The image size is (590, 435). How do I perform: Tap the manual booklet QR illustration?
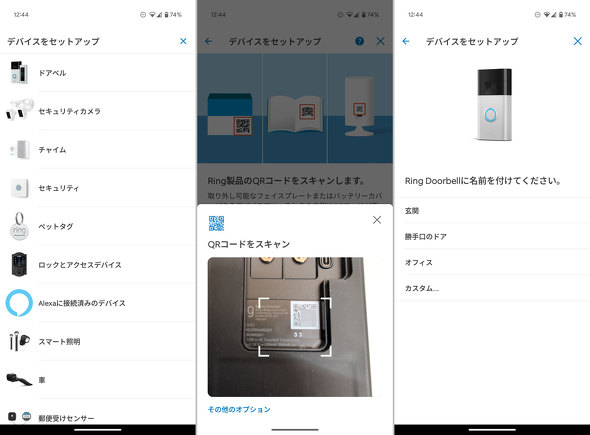click(x=295, y=114)
